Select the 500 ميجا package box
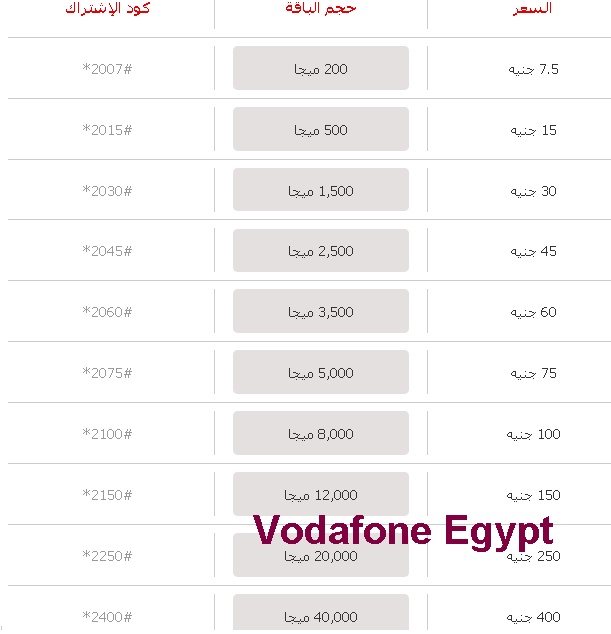The image size is (611, 634). click(321, 129)
